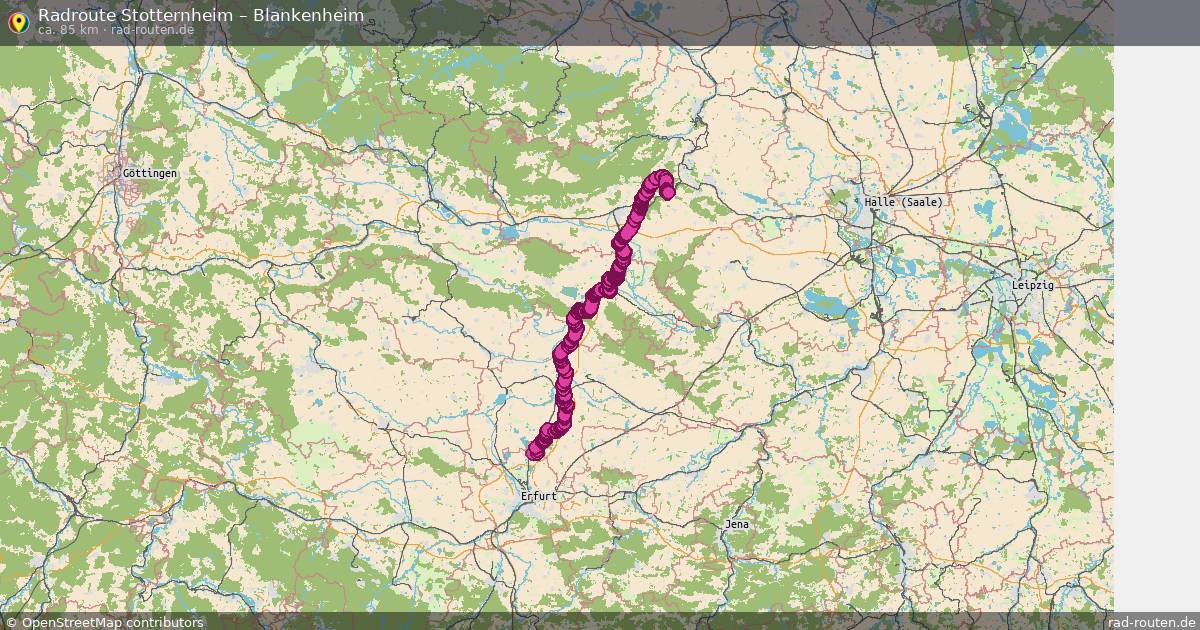This screenshot has width=1200, height=630.
Task: Click the location pin logo icon
Action: coord(17,22)
